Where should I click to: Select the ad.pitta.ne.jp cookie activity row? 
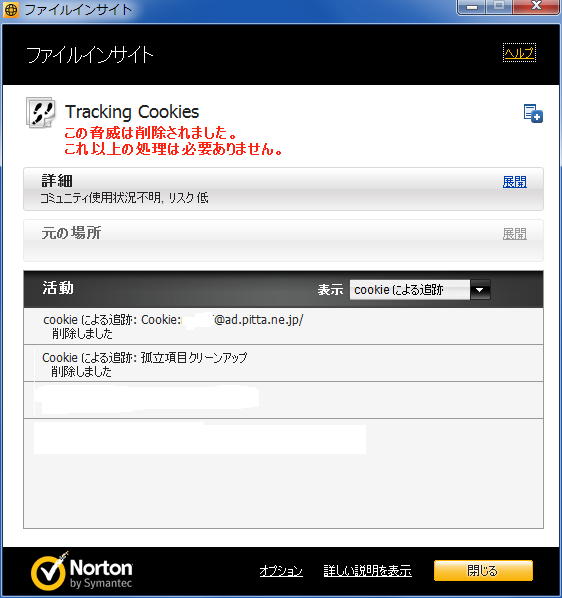coord(283,326)
